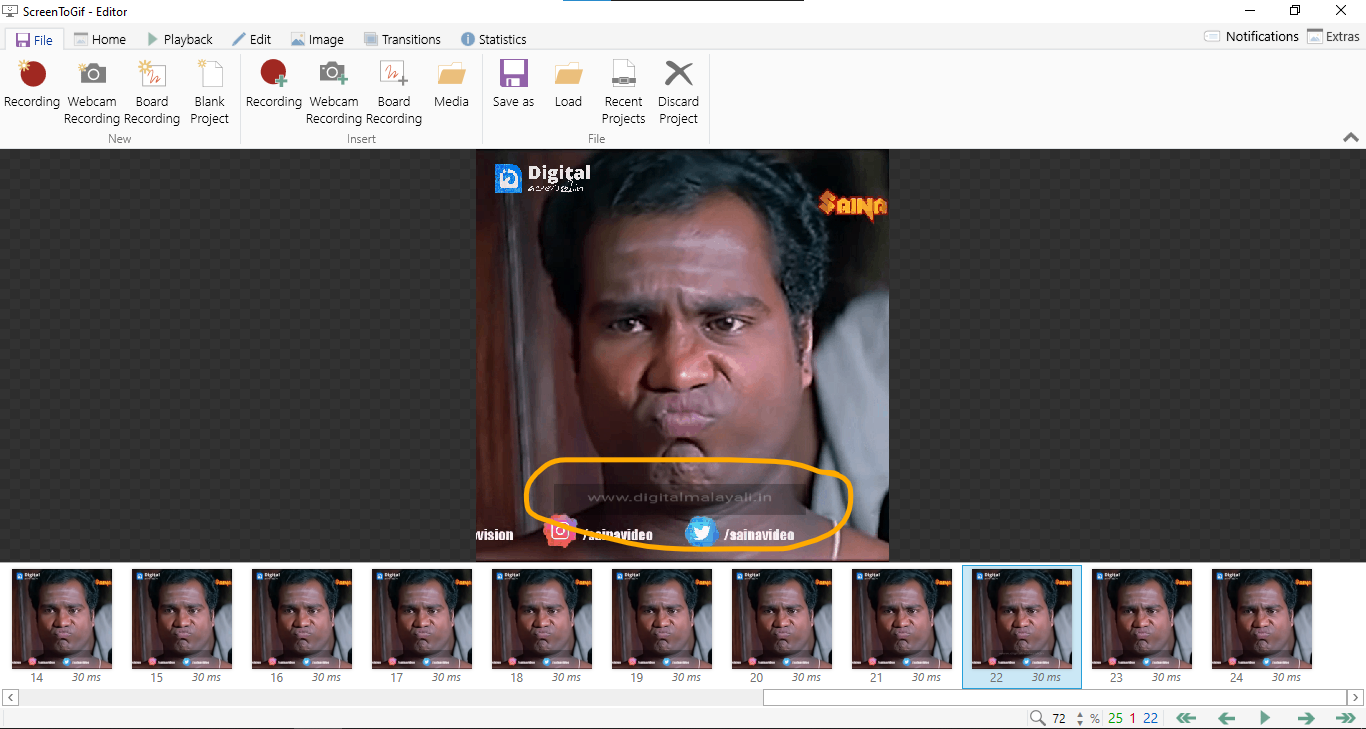Click the left scroll arrow of the frame list
Image resolution: width=1366 pixels, height=729 pixels.
10,697
